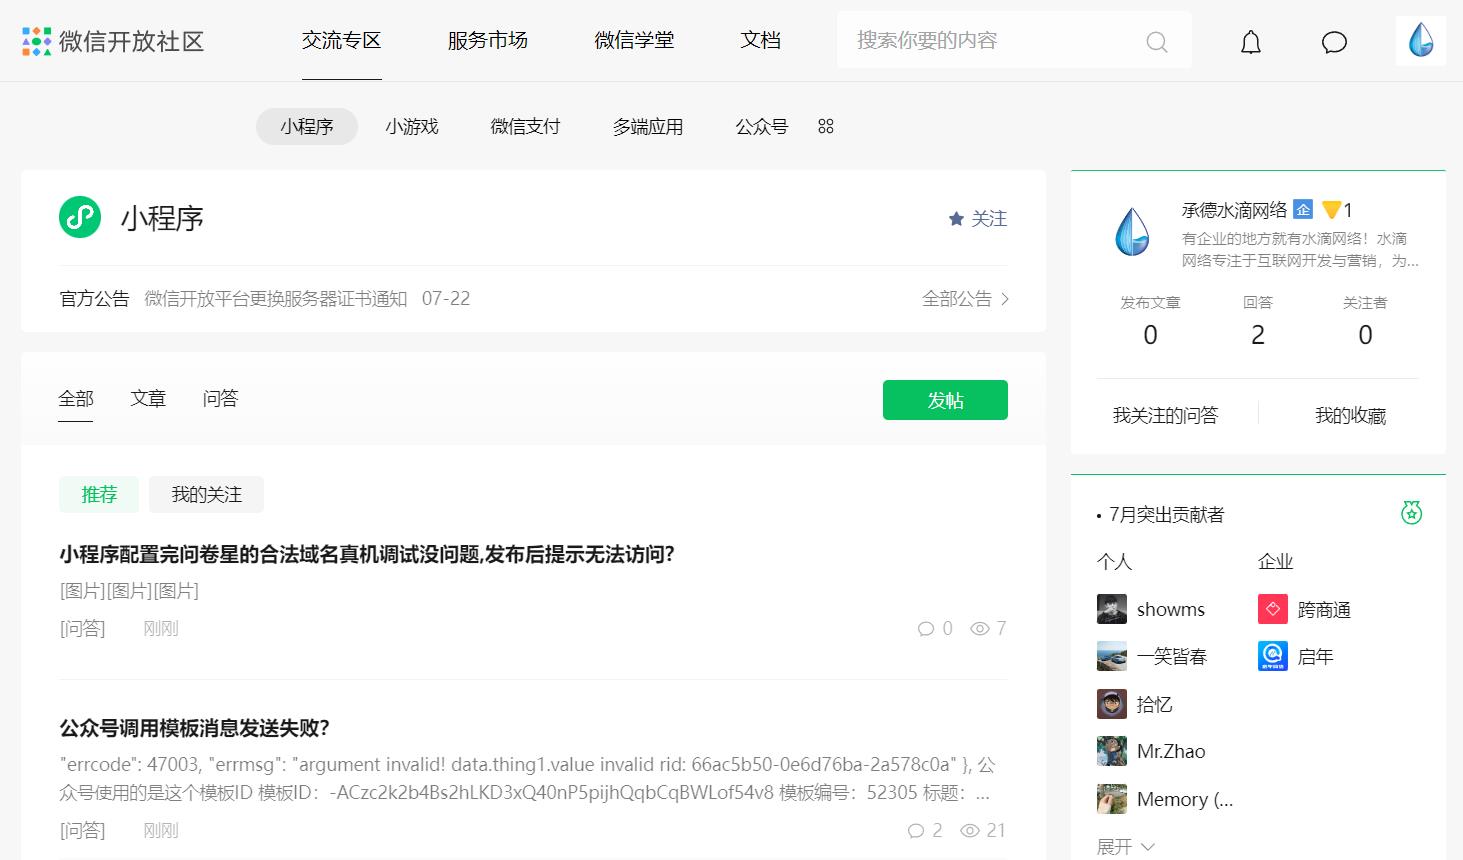The image size is (1463, 860).
Task: Open the showms avatar
Action: pyautogui.click(x=1112, y=609)
